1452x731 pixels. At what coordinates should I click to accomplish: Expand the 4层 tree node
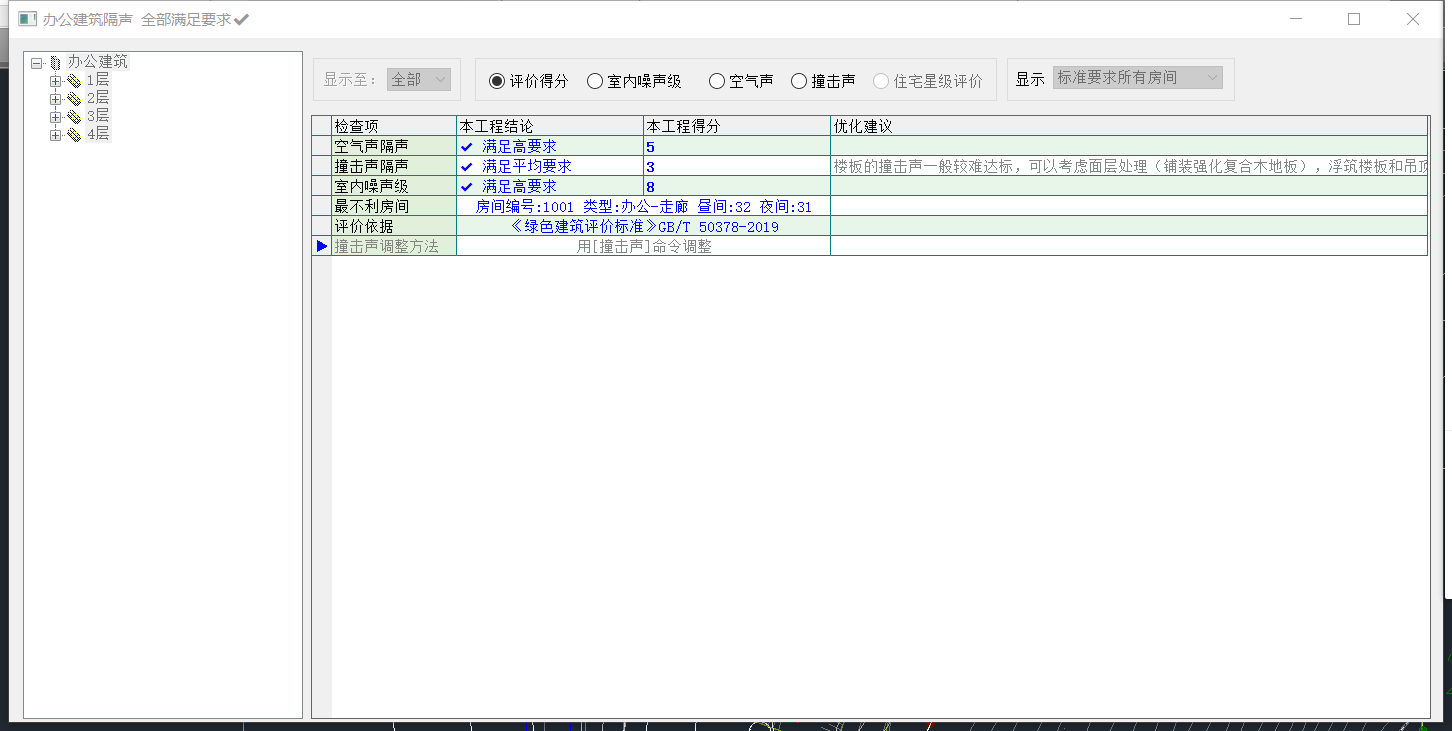pyautogui.click(x=56, y=135)
